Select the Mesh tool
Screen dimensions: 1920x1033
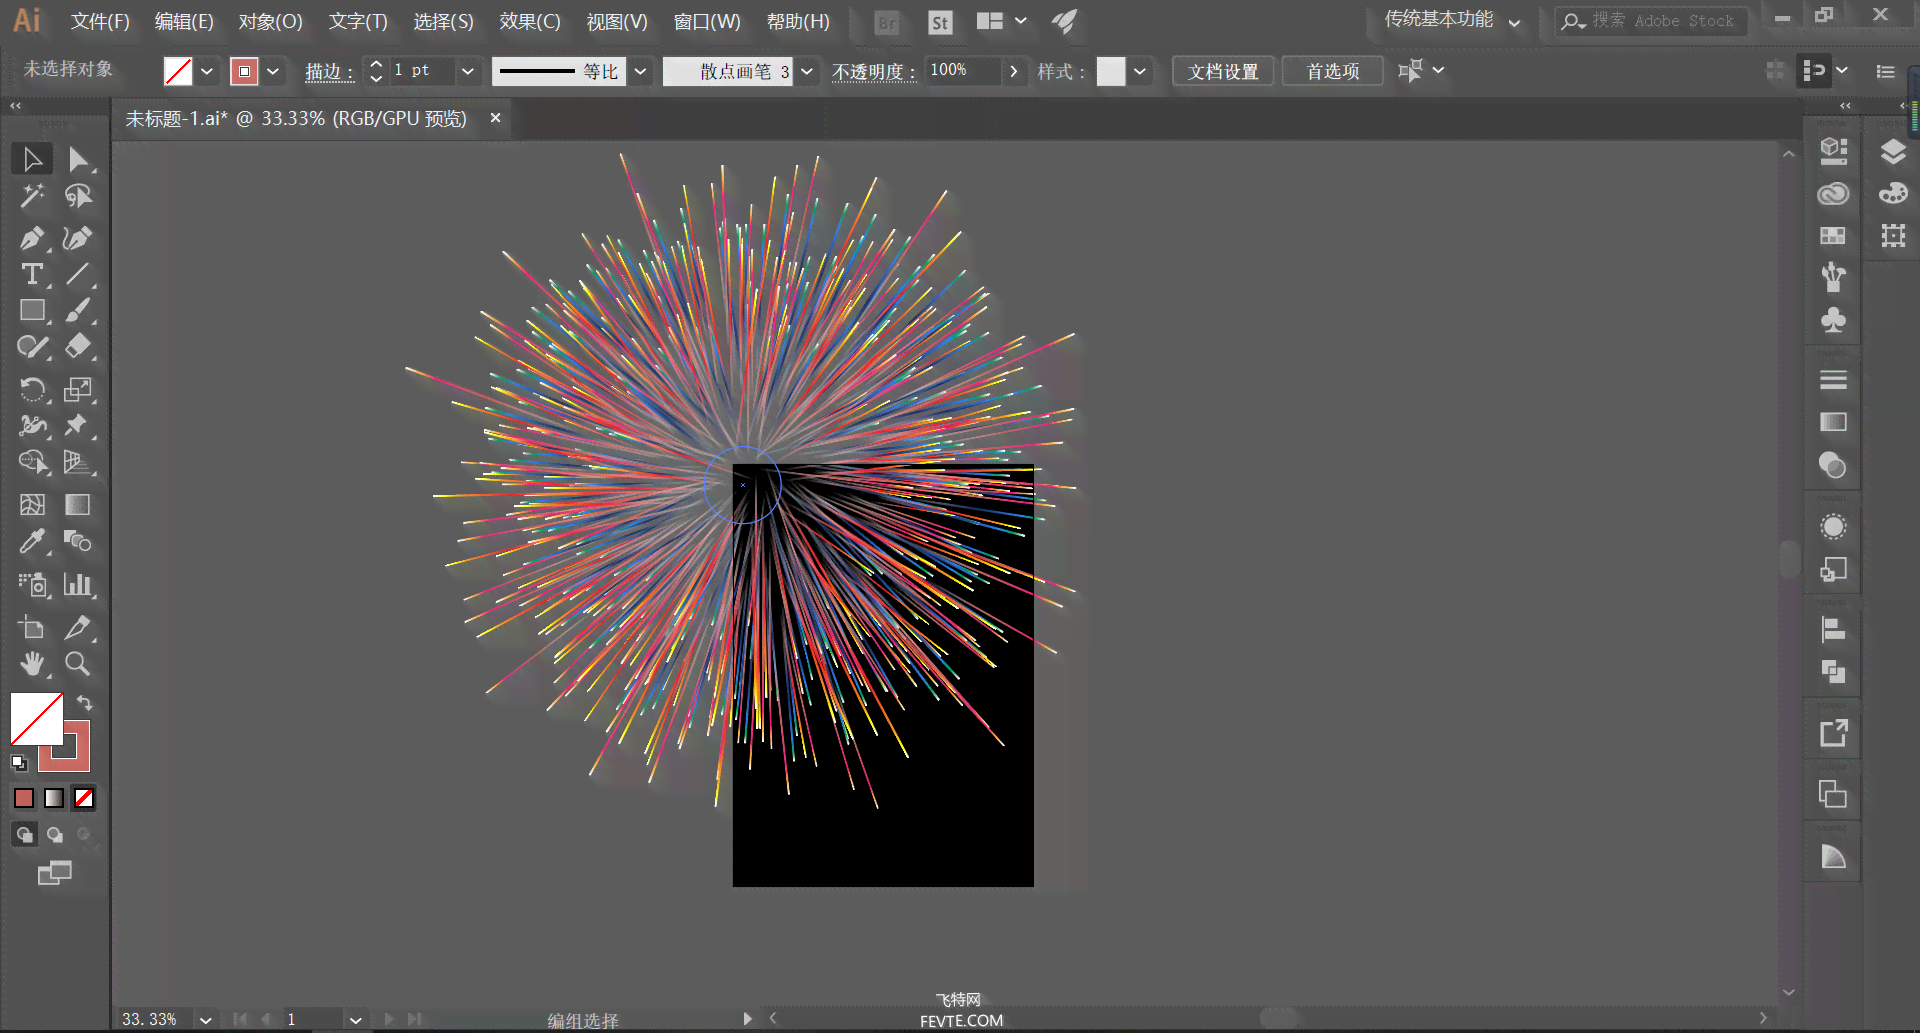32,505
